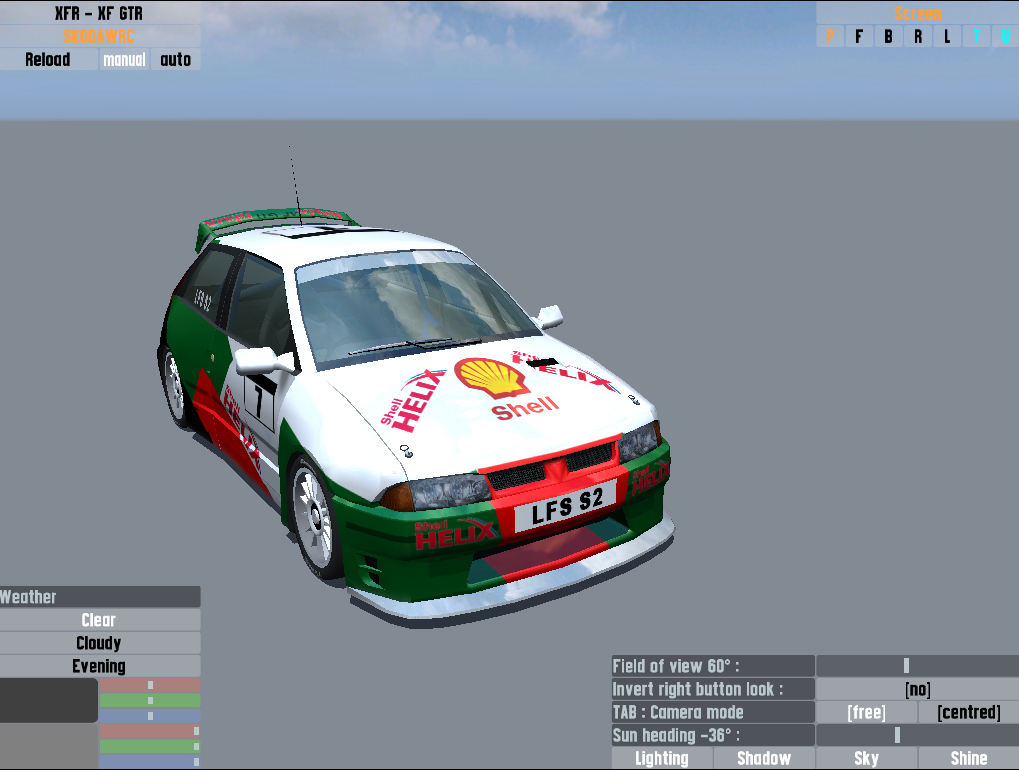
Task: Click the number 7 on the car door
Action: pyautogui.click(x=259, y=400)
